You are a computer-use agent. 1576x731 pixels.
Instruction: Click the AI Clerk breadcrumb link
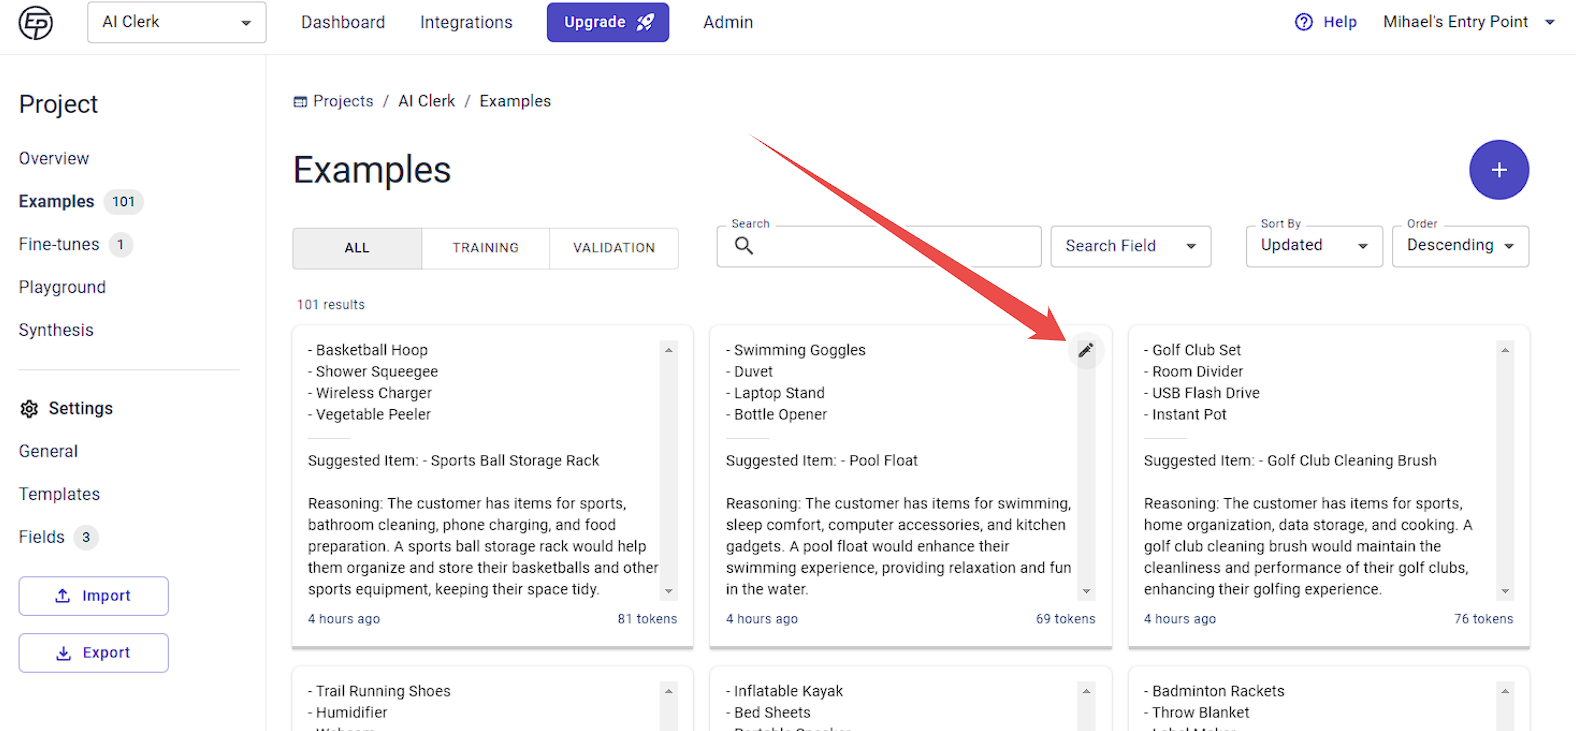coord(427,102)
